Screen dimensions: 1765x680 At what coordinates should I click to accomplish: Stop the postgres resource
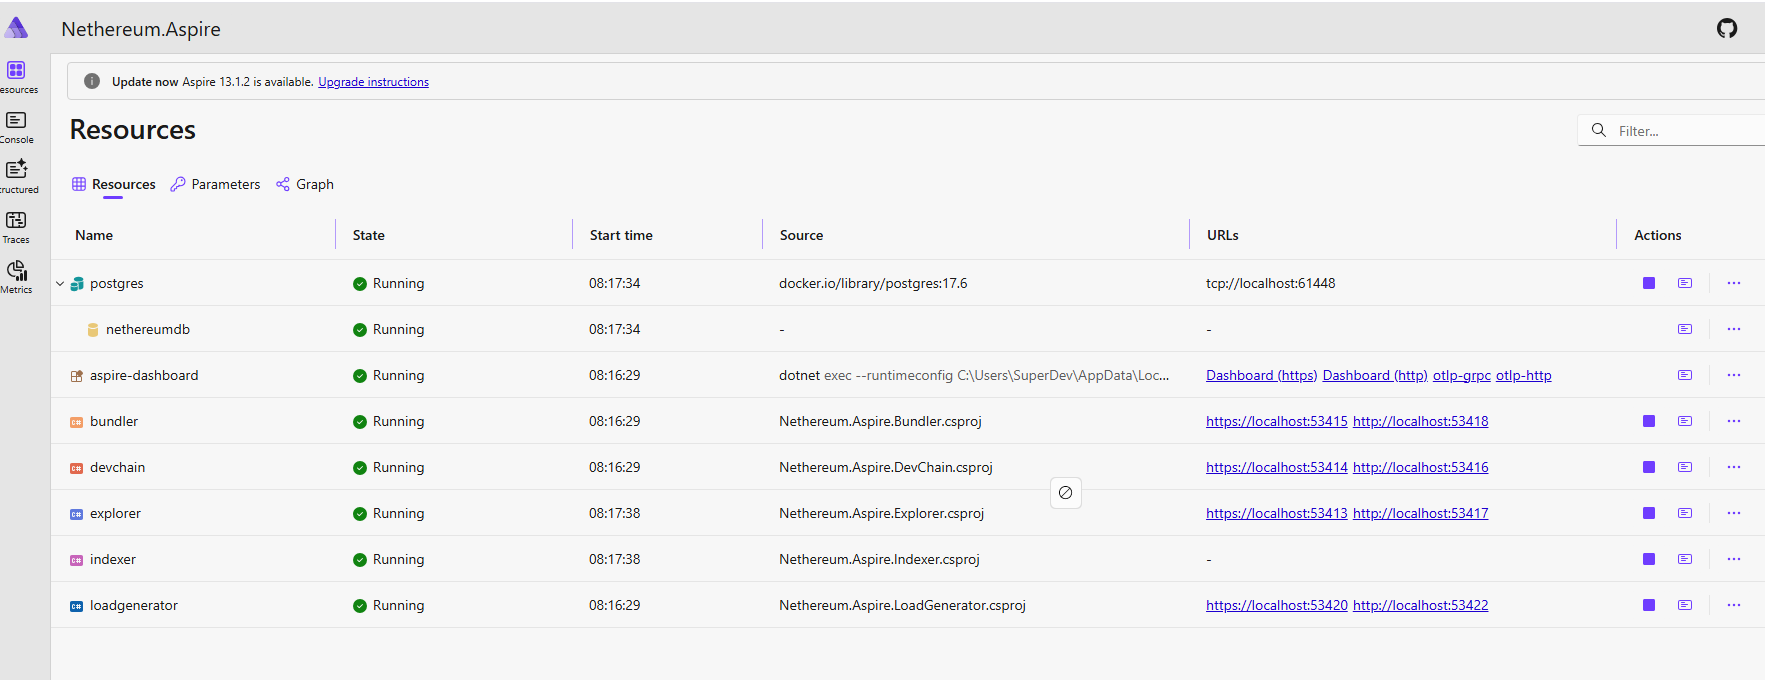pyautogui.click(x=1649, y=283)
